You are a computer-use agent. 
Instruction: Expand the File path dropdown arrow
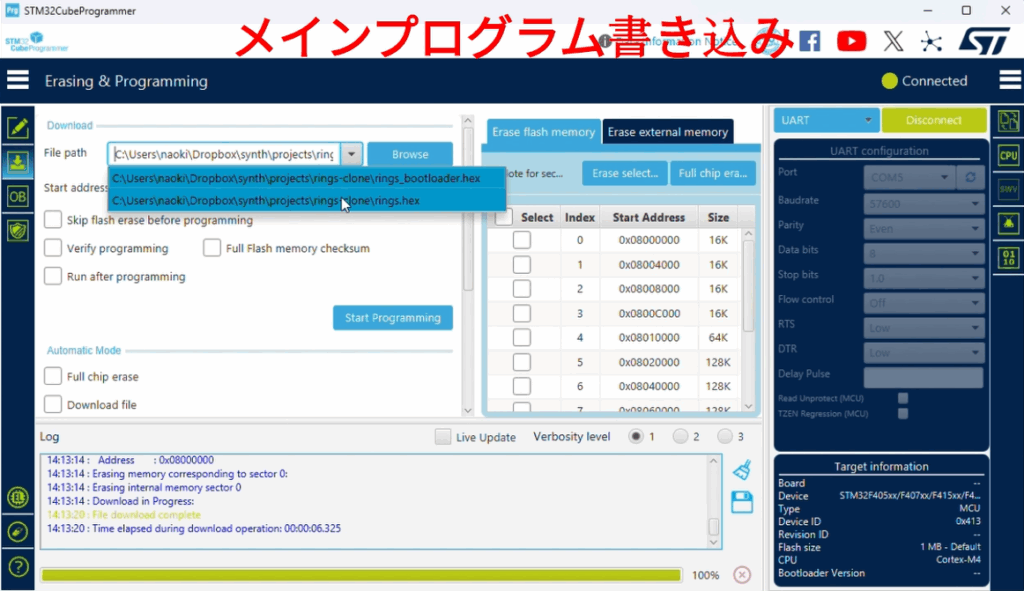351,154
